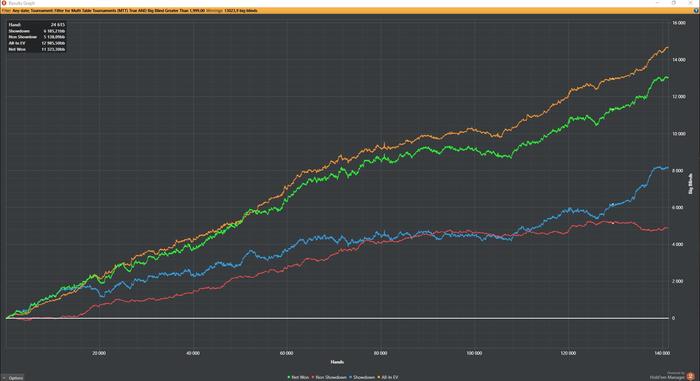700x381 pixels.
Task: Click the filter icon on the orange bar
Action: click(696, 10)
